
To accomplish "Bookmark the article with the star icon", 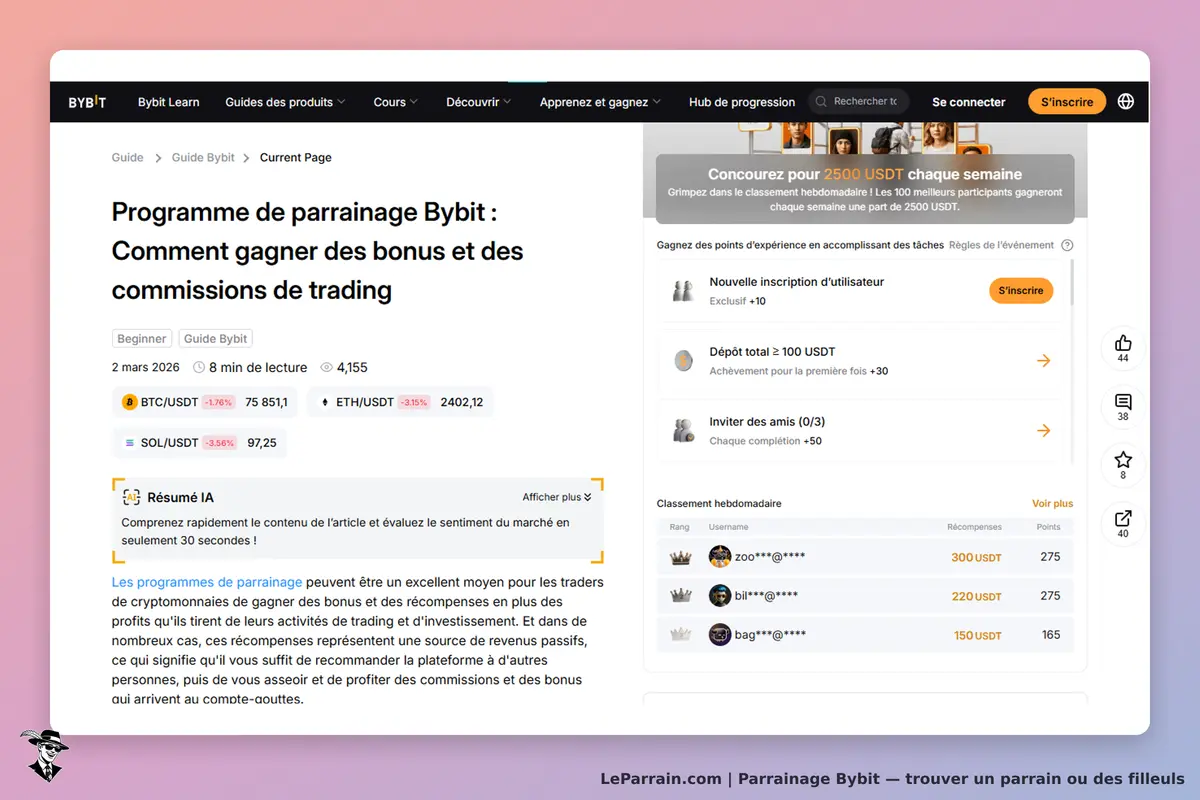I will coord(1123,460).
